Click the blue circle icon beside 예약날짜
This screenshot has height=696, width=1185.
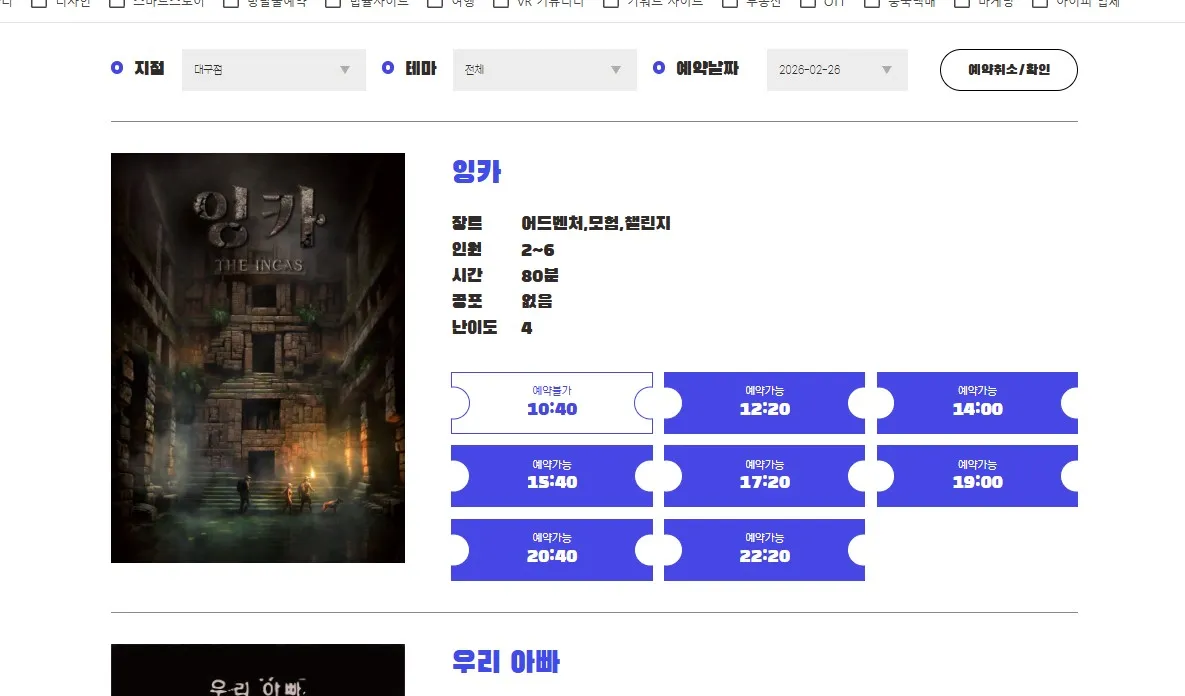coord(658,68)
